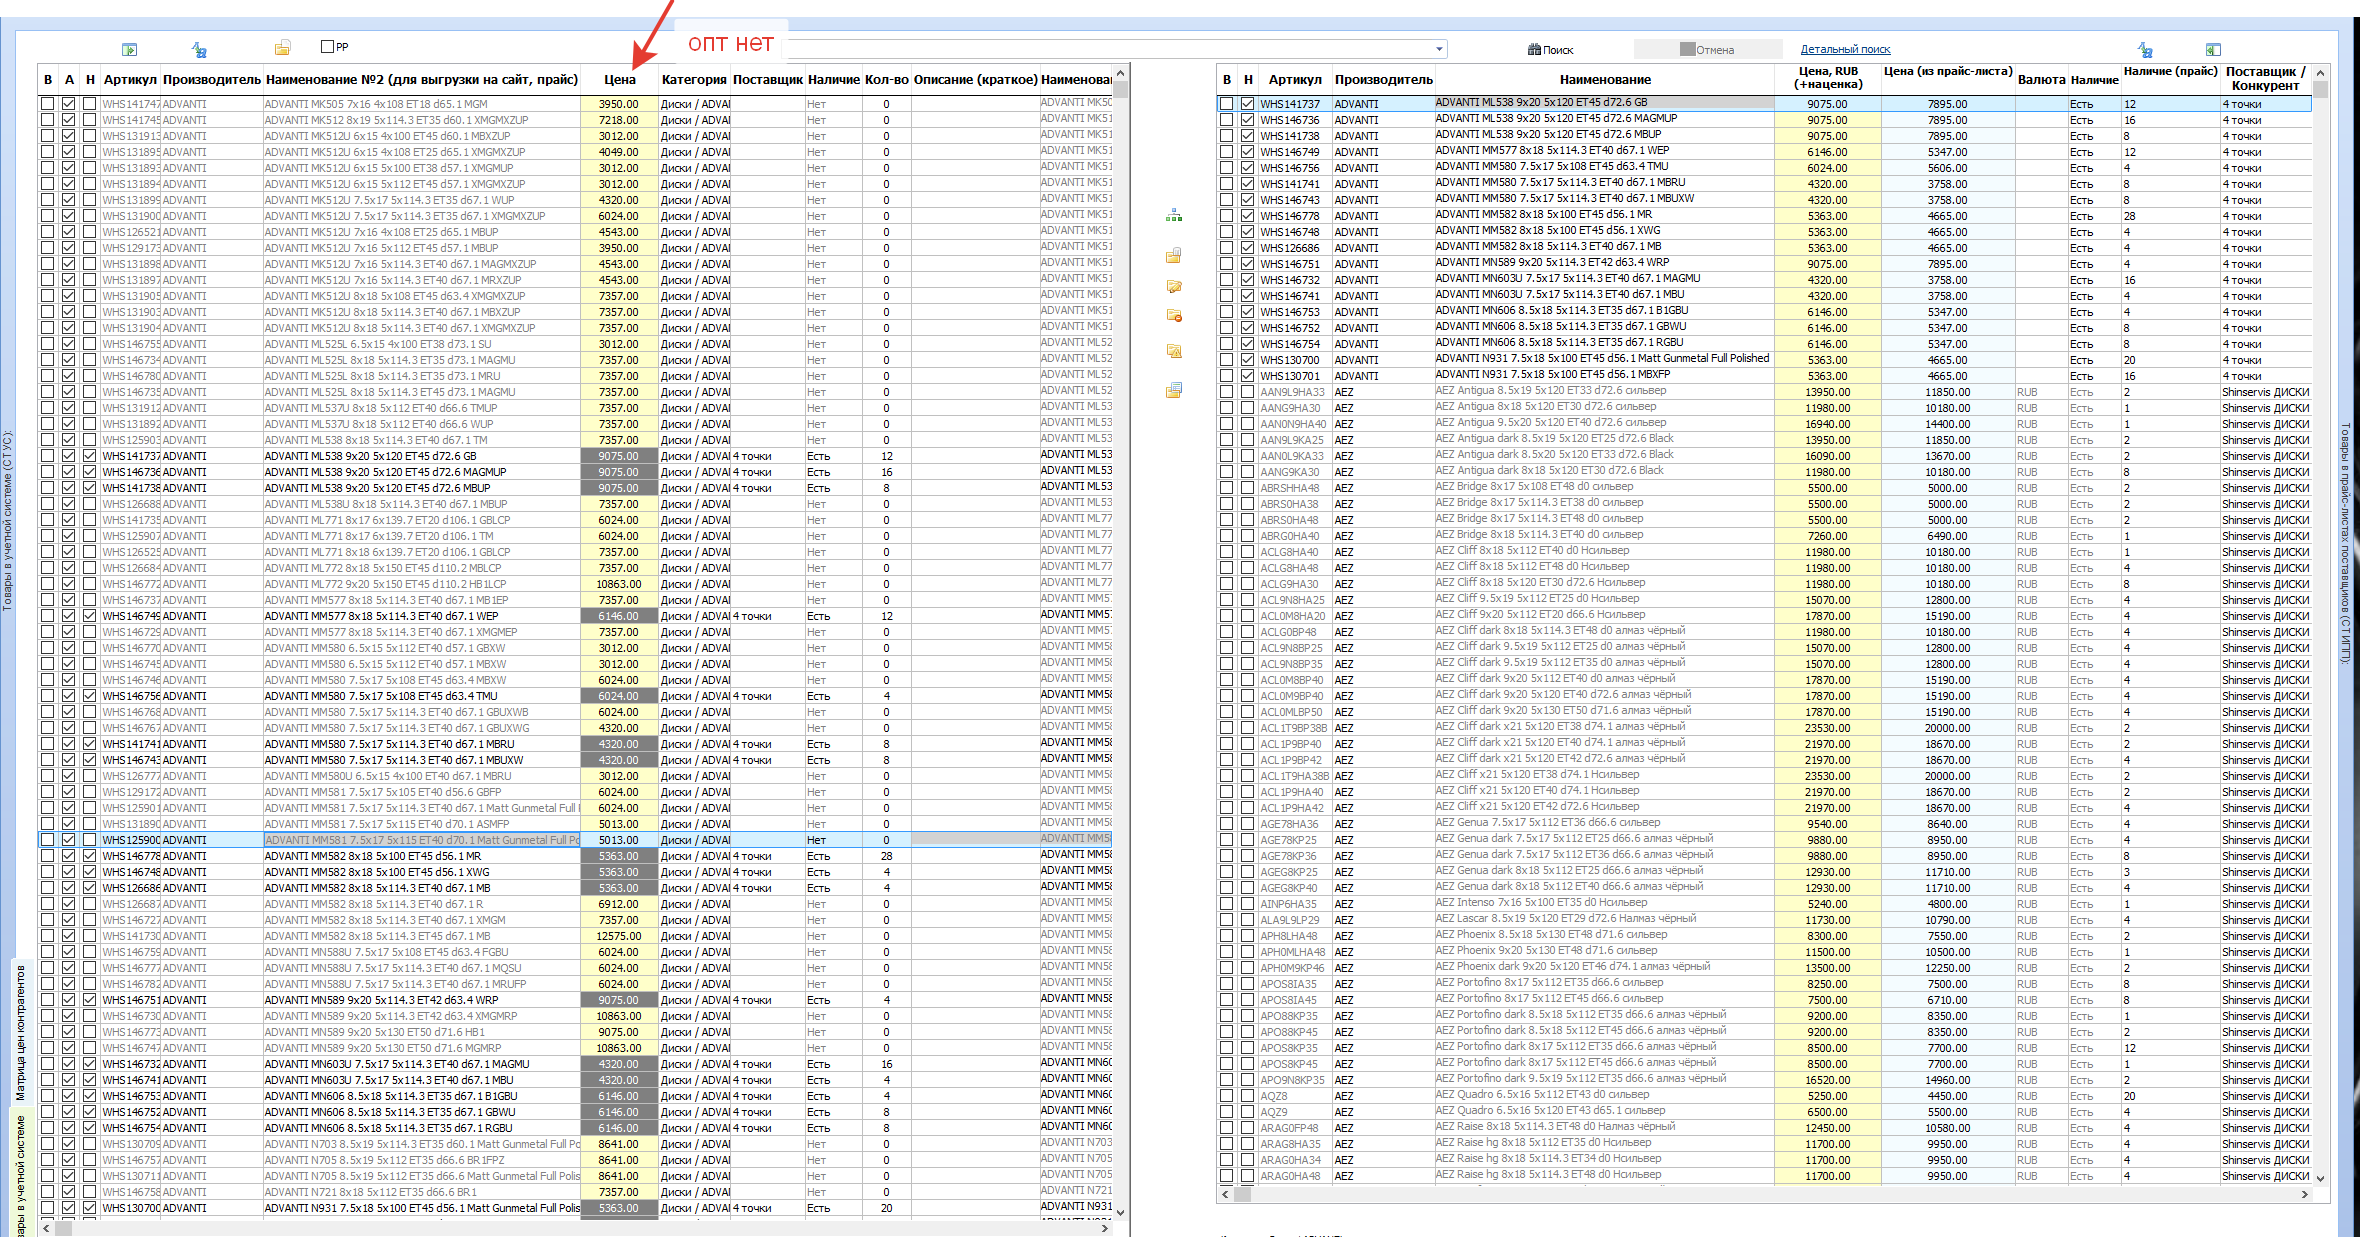Click the folder-with-documents icon beside the PP checkbox
Image resolution: width=2360 pixels, height=1237 pixels.
tap(283, 48)
